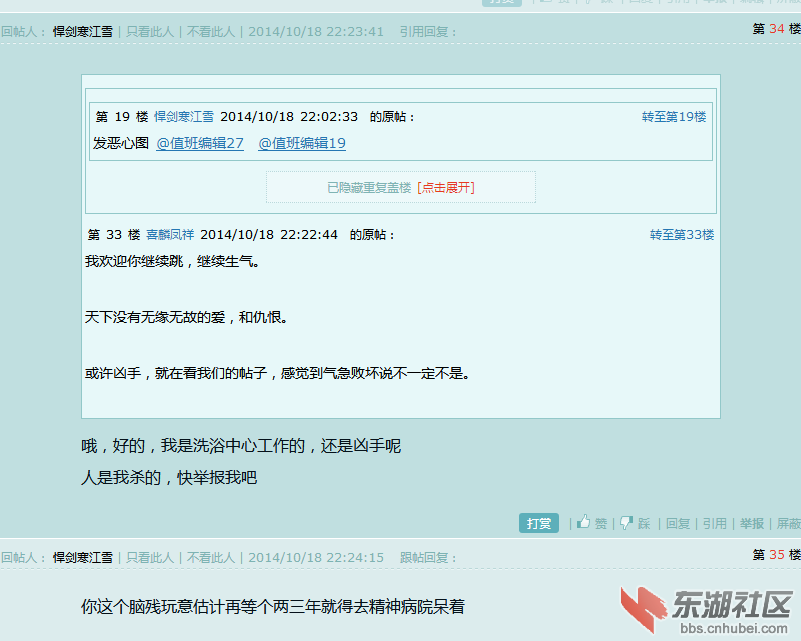The height and width of the screenshot is (641, 801).
Task: Click the 打赏 button in post 34
Action: (x=538, y=523)
